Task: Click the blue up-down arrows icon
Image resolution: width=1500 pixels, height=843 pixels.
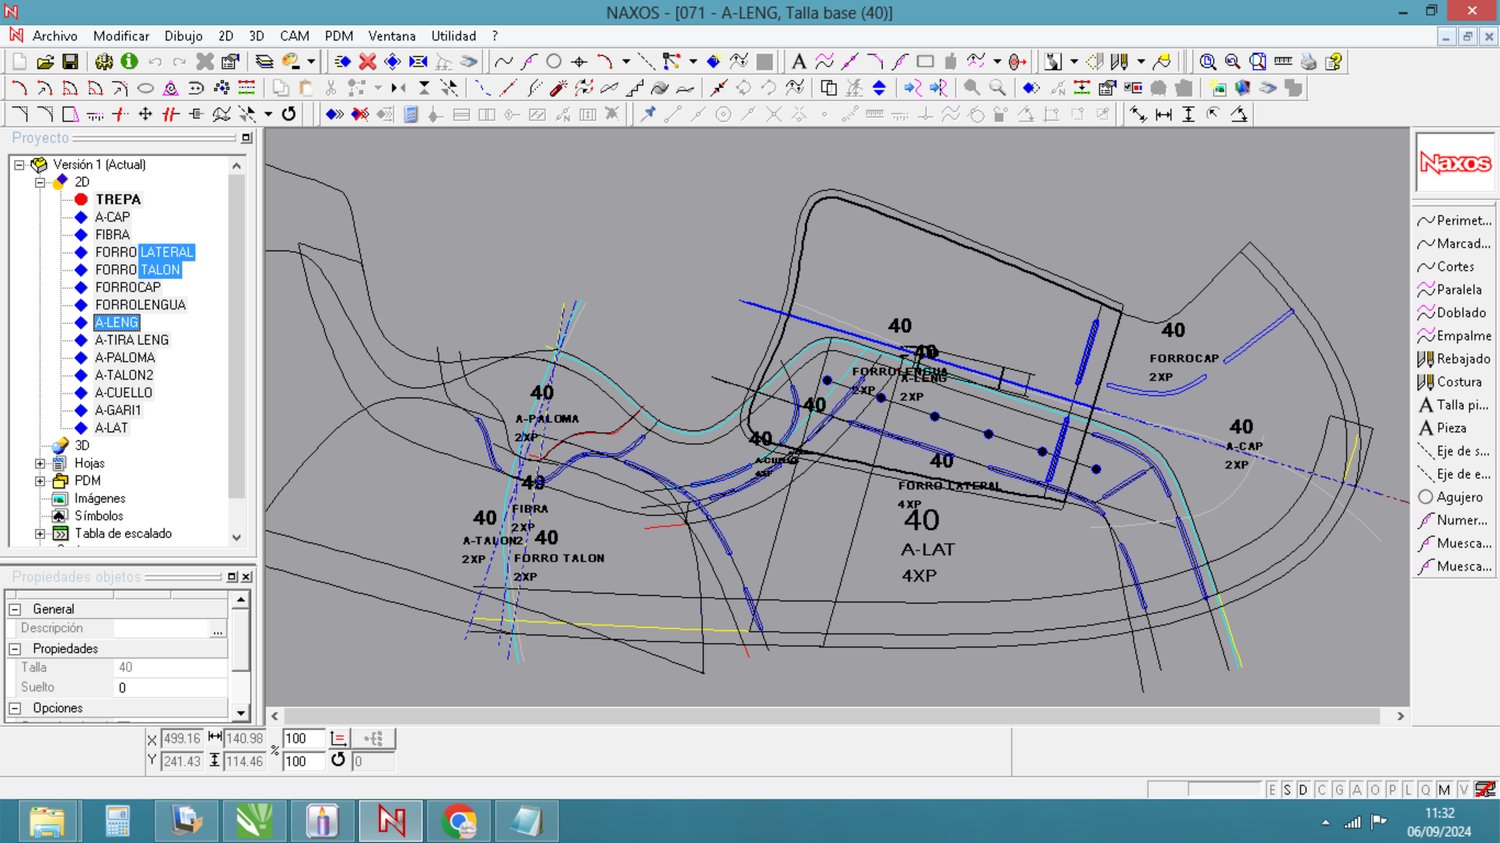Action: 879,88
